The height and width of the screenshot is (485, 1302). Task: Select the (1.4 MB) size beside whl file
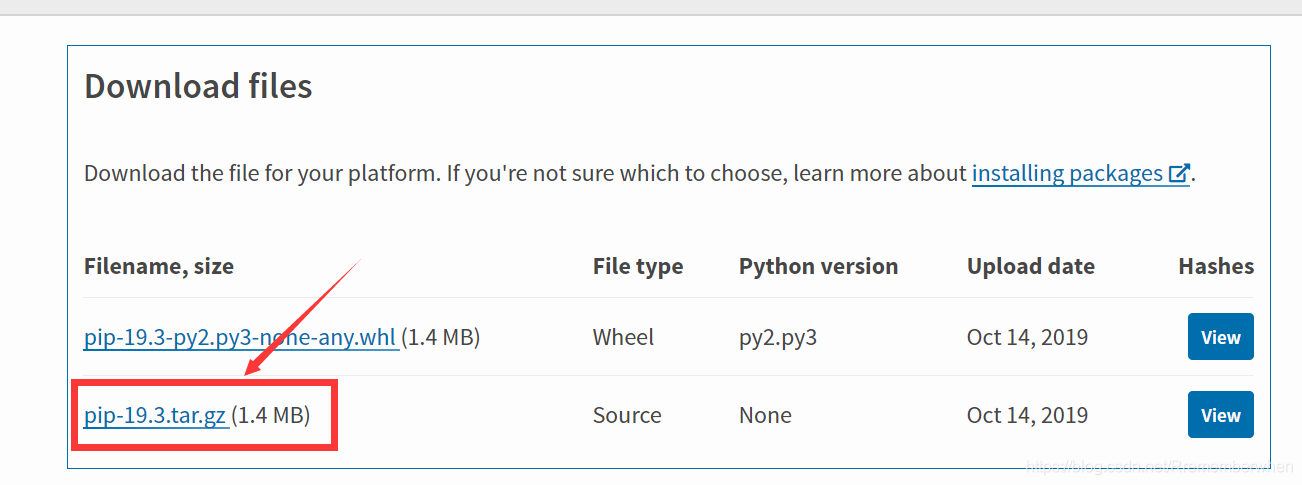pos(441,337)
